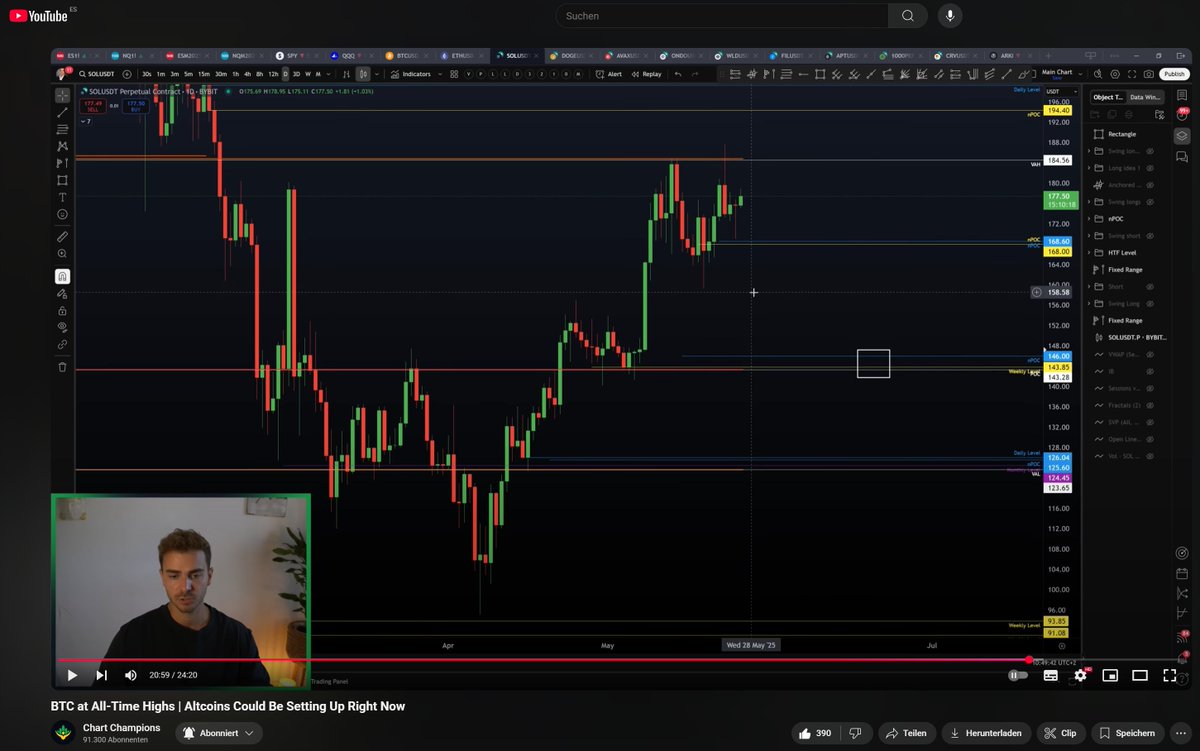Viewport: 1200px width, 751px height.
Task: Activate the zoom-in tool in left toolbar
Action: coord(62,254)
